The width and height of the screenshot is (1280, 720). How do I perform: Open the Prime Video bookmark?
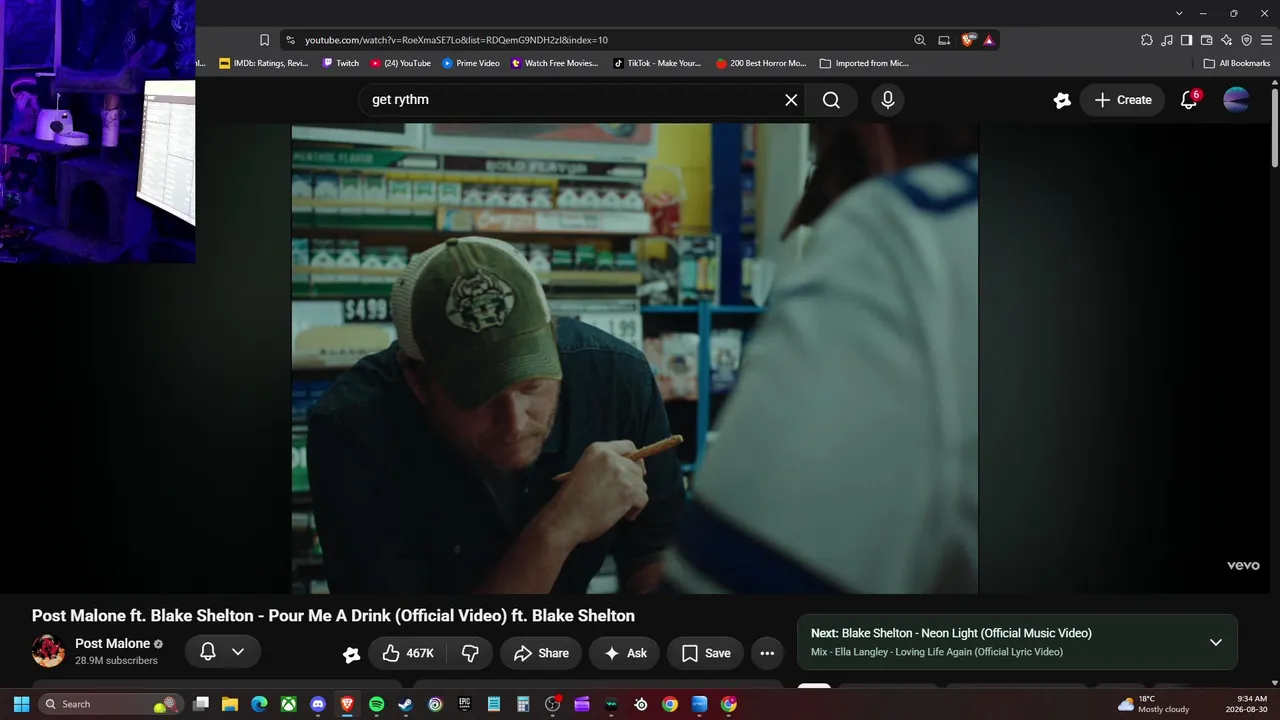[x=471, y=63]
